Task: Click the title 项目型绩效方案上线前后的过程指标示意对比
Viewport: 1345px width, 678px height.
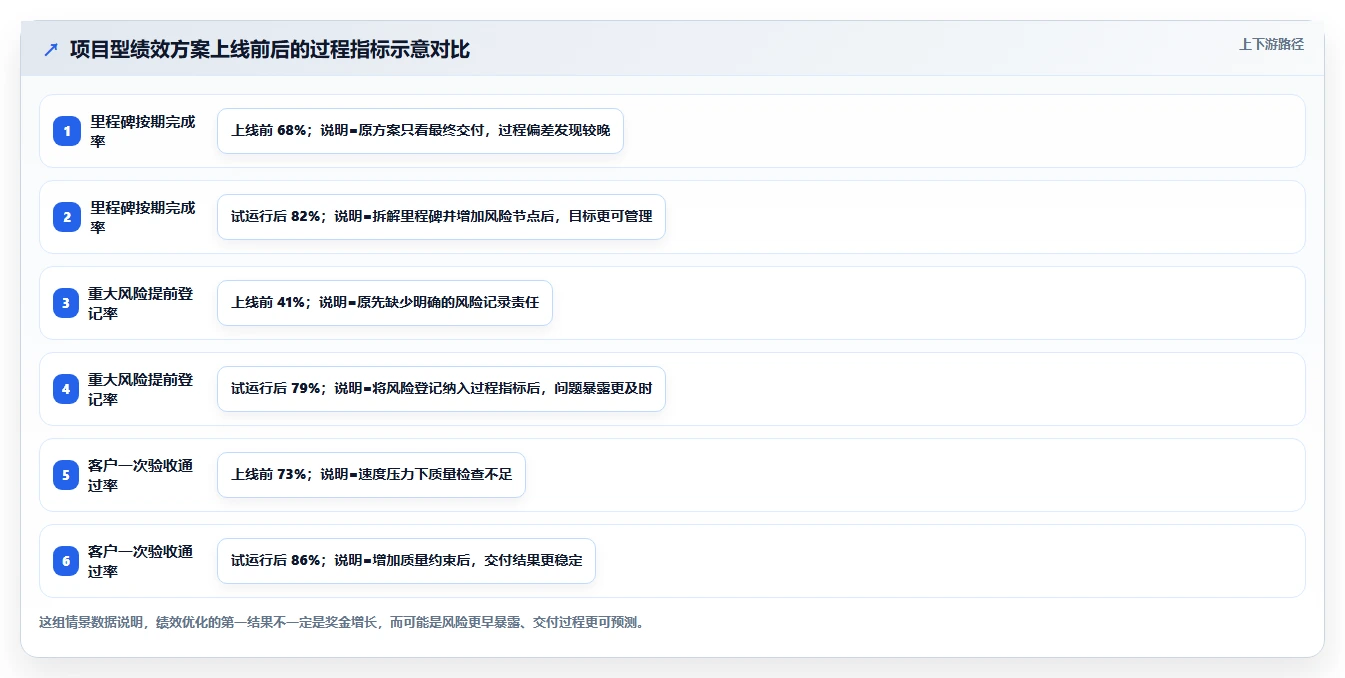Action: tap(270, 50)
